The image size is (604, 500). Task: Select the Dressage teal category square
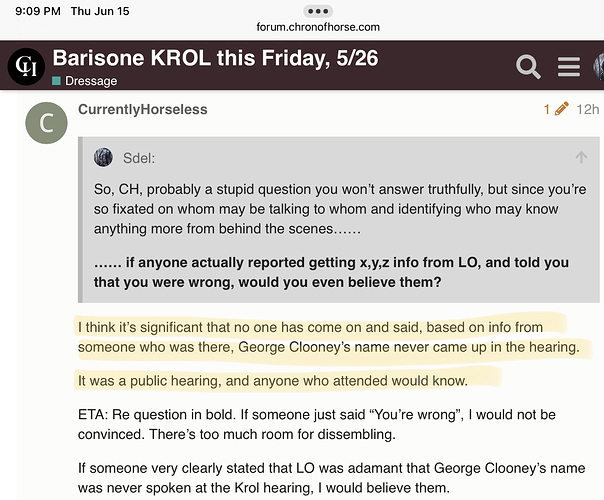(56, 81)
